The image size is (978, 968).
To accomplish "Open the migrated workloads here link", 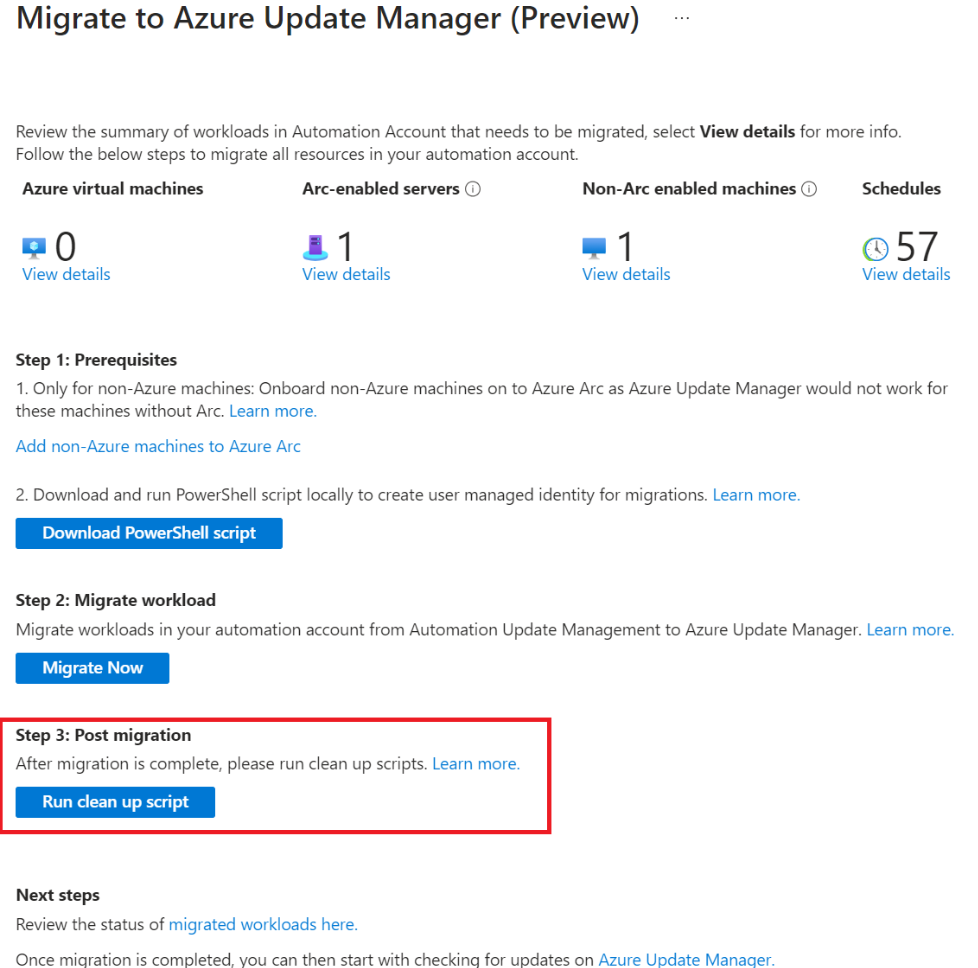I will click(263, 924).
